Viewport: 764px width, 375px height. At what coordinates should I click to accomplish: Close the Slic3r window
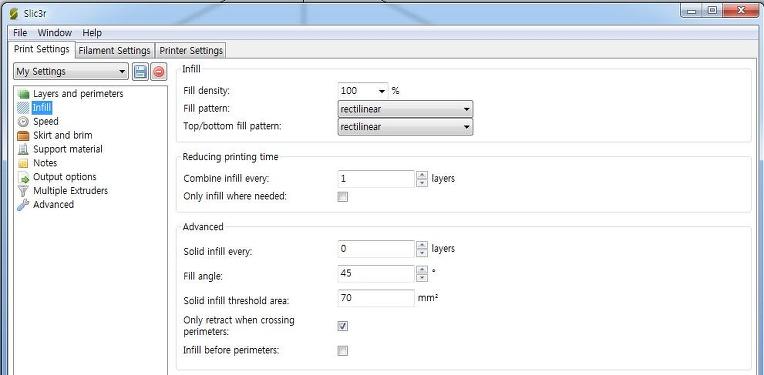(741, 10)
